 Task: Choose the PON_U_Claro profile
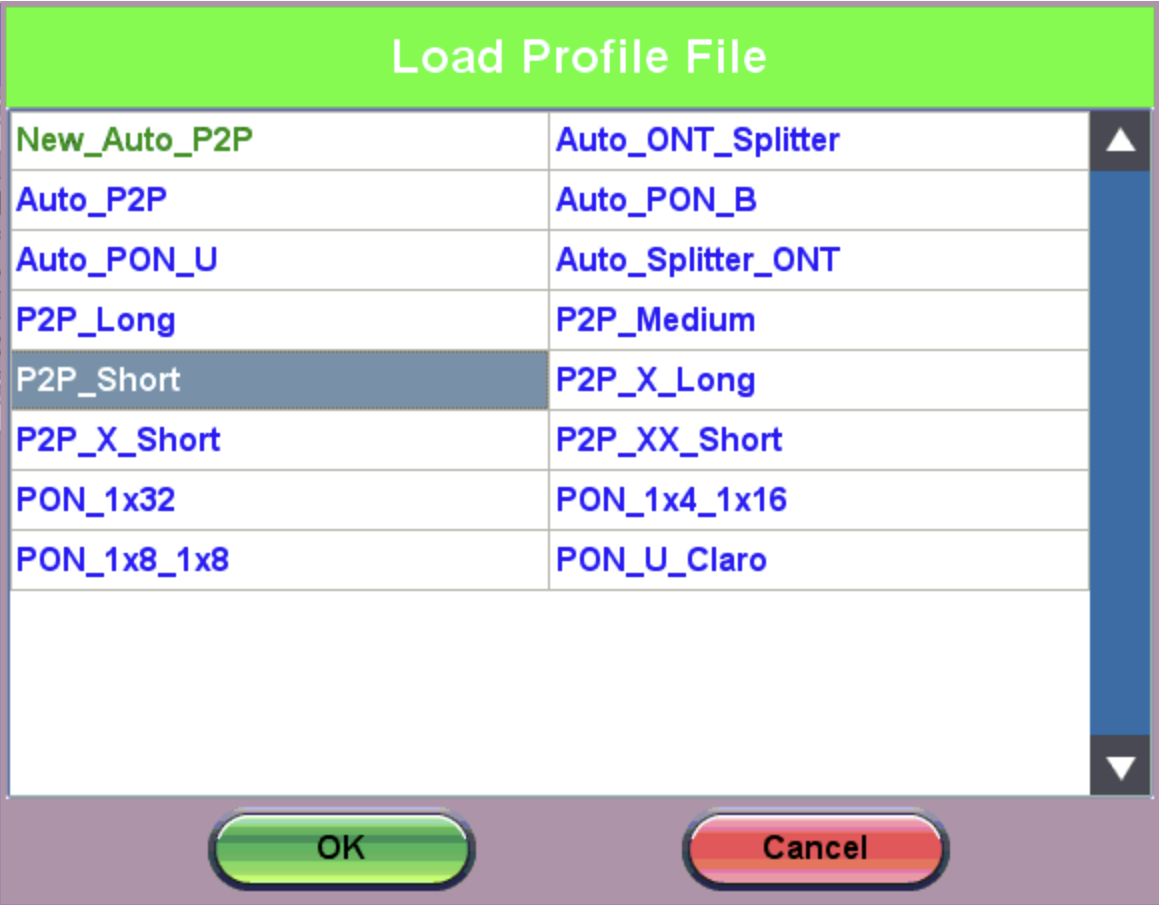(662, 560)
